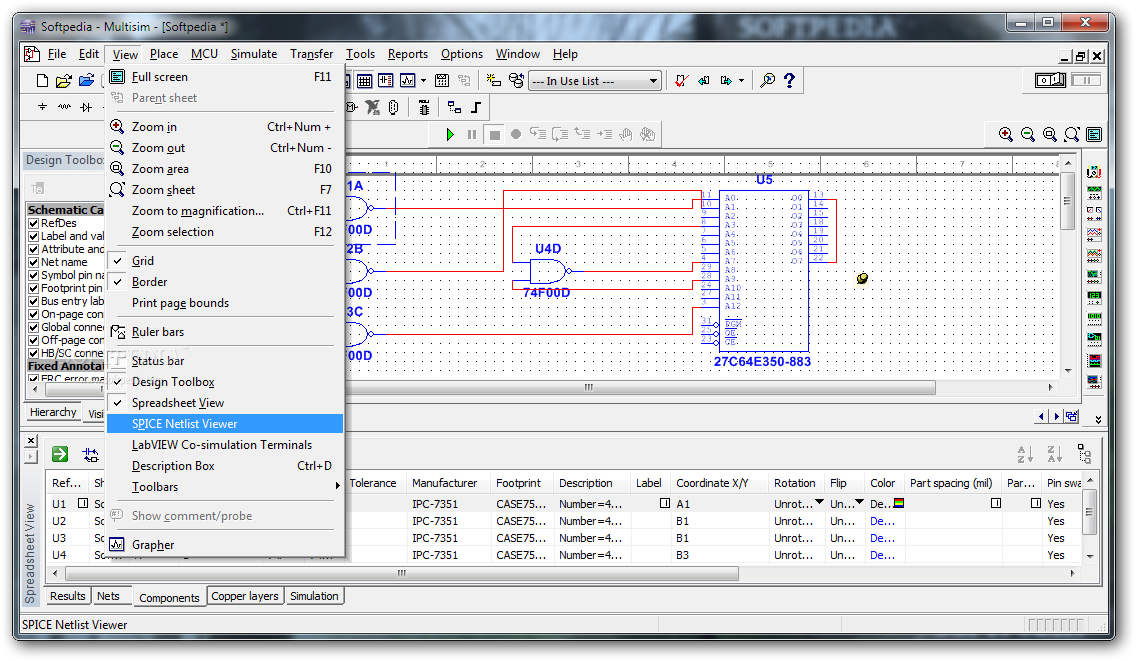The height and width of the screenshot is (661, 1136).
Task: Click U1 color swatch in Color column
Action: click(x=898, y=503)
